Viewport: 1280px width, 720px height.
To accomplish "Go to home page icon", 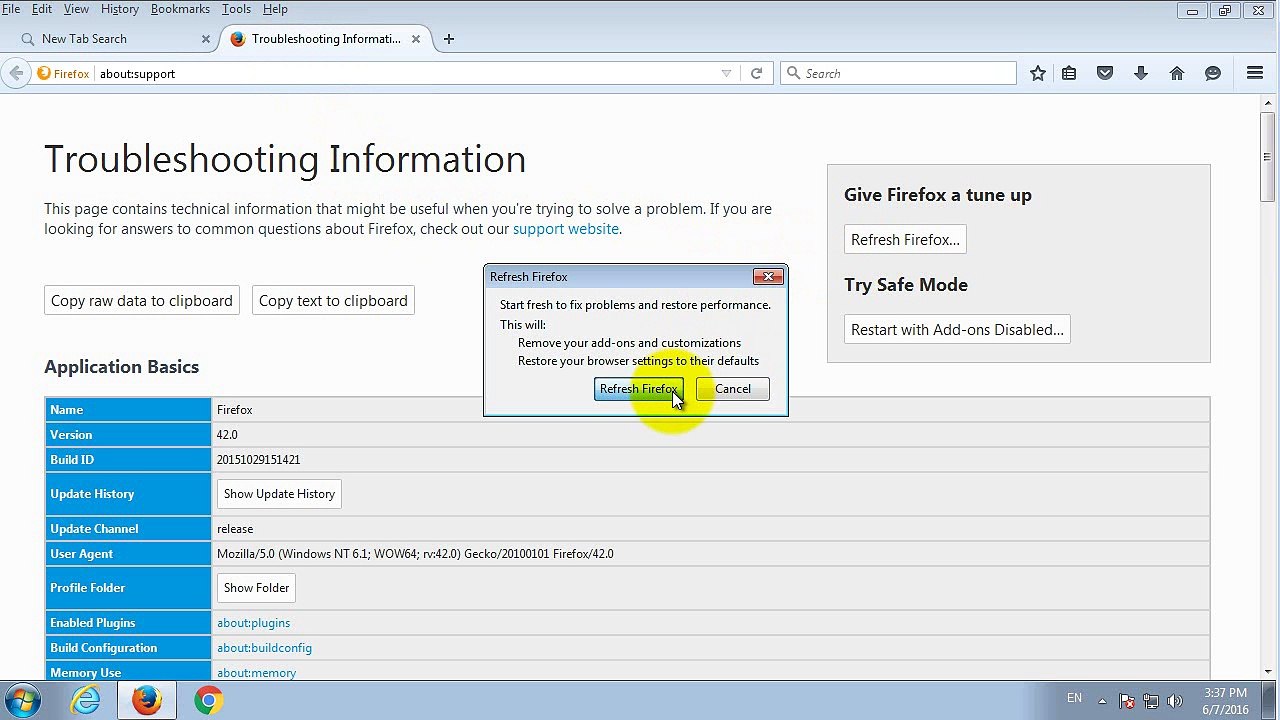I will tap(1177, 73).
